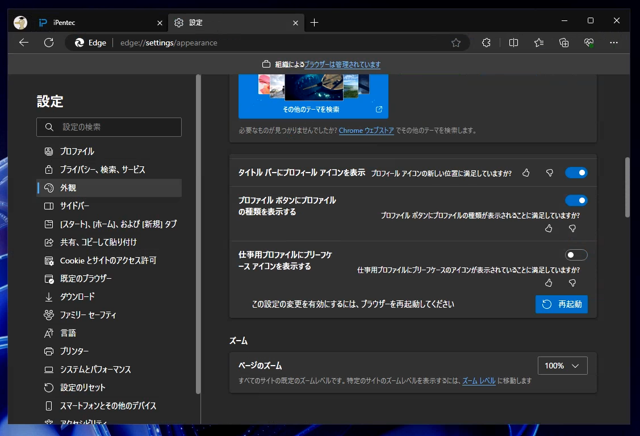Select 外観 in settings sidebar
The image size is (640, 436).
(x=109, y=188)
